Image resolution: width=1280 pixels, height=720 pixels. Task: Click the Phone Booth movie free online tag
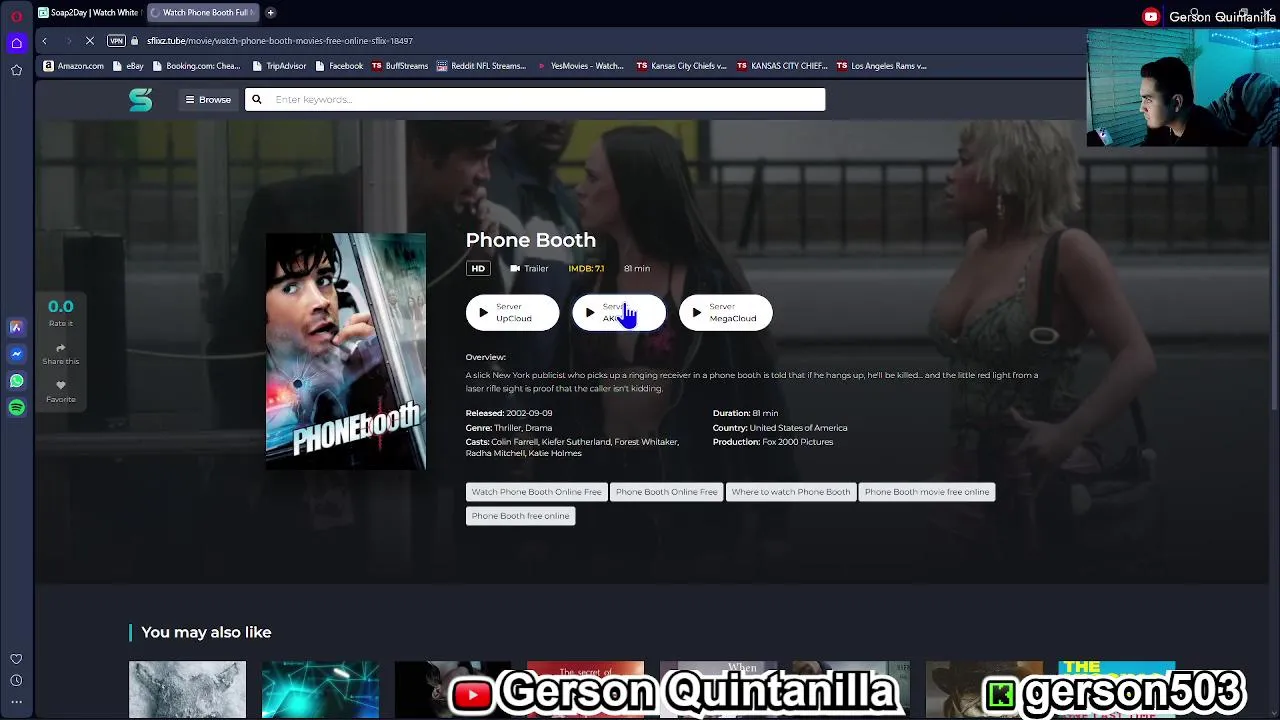pos(926,492)
